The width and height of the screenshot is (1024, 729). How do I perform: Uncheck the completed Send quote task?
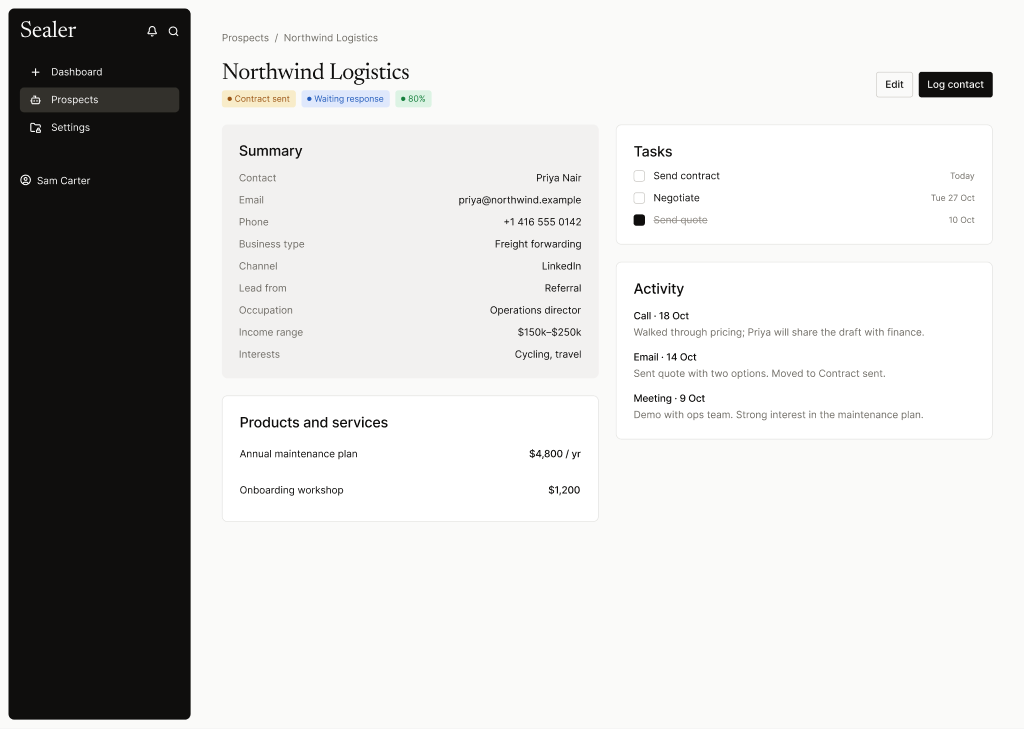(639, 220)
